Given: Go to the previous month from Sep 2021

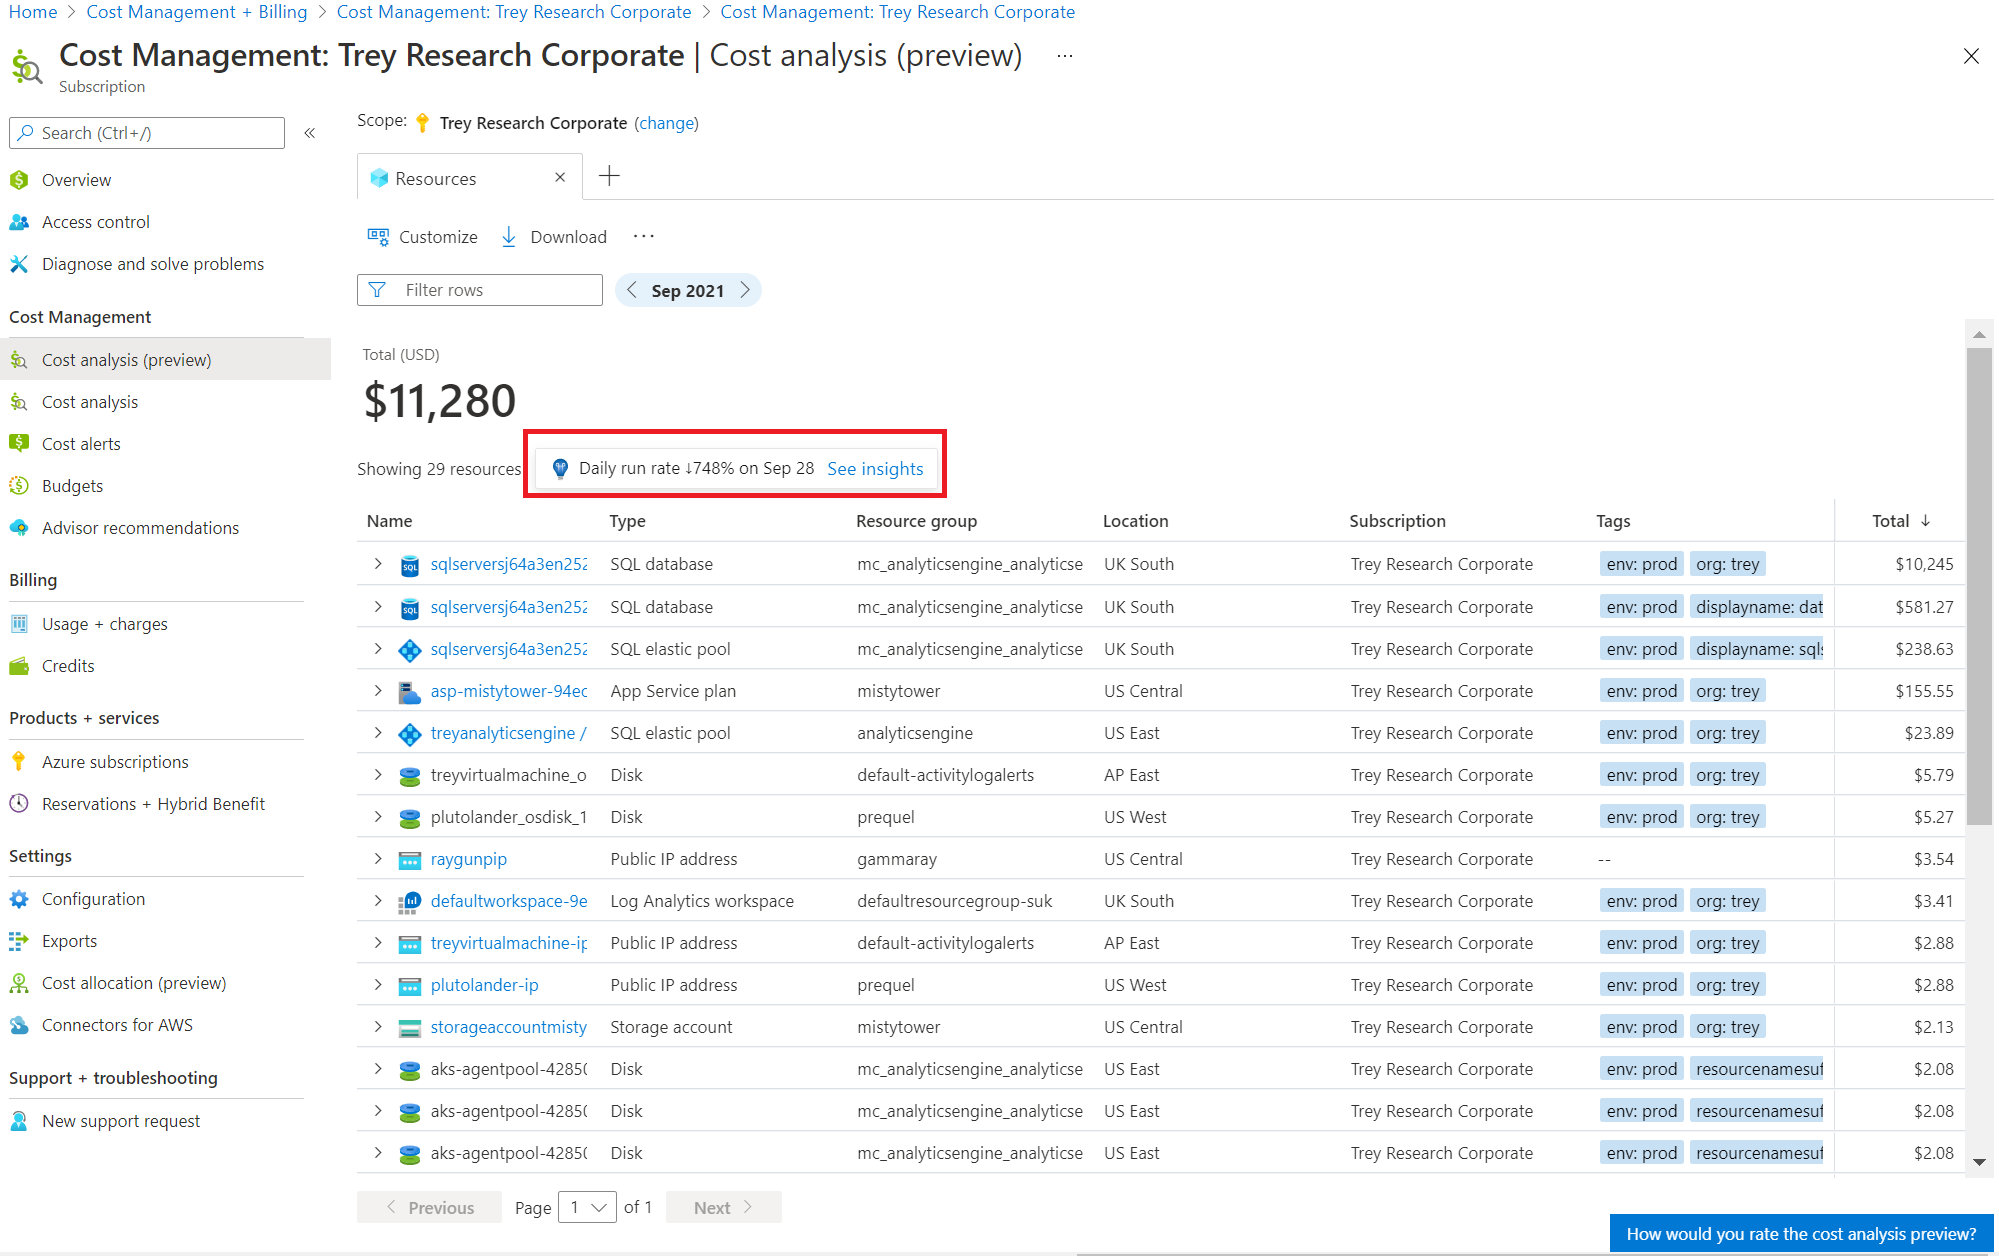Looking at the screenshot, I should (x=632, y=290).
